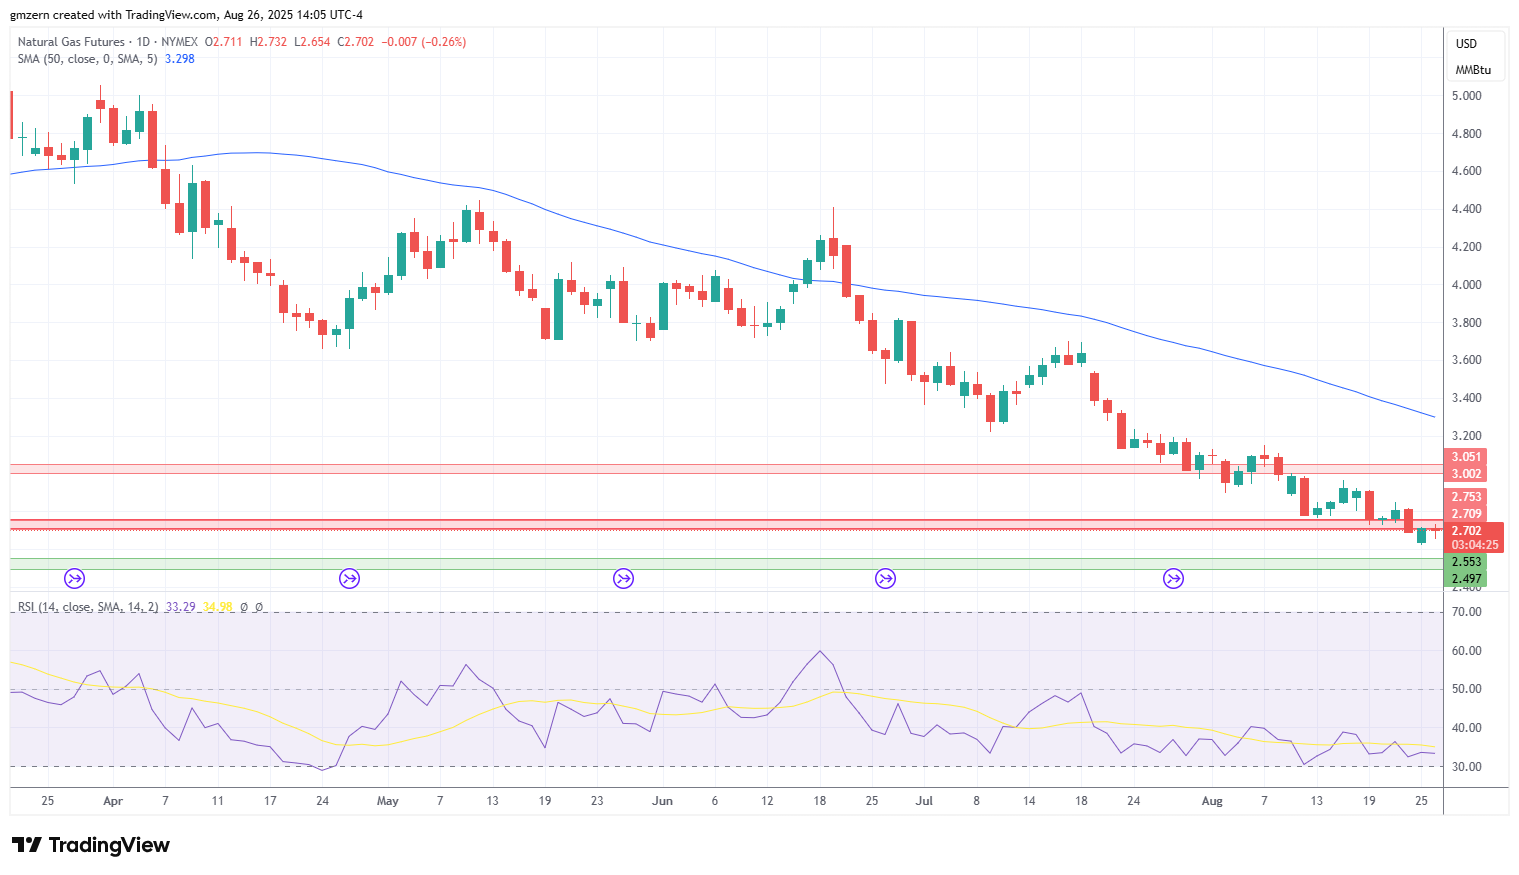Click the rollover marker near June 25
Viewport: 1519px width, 875px height.
point(885,578)
